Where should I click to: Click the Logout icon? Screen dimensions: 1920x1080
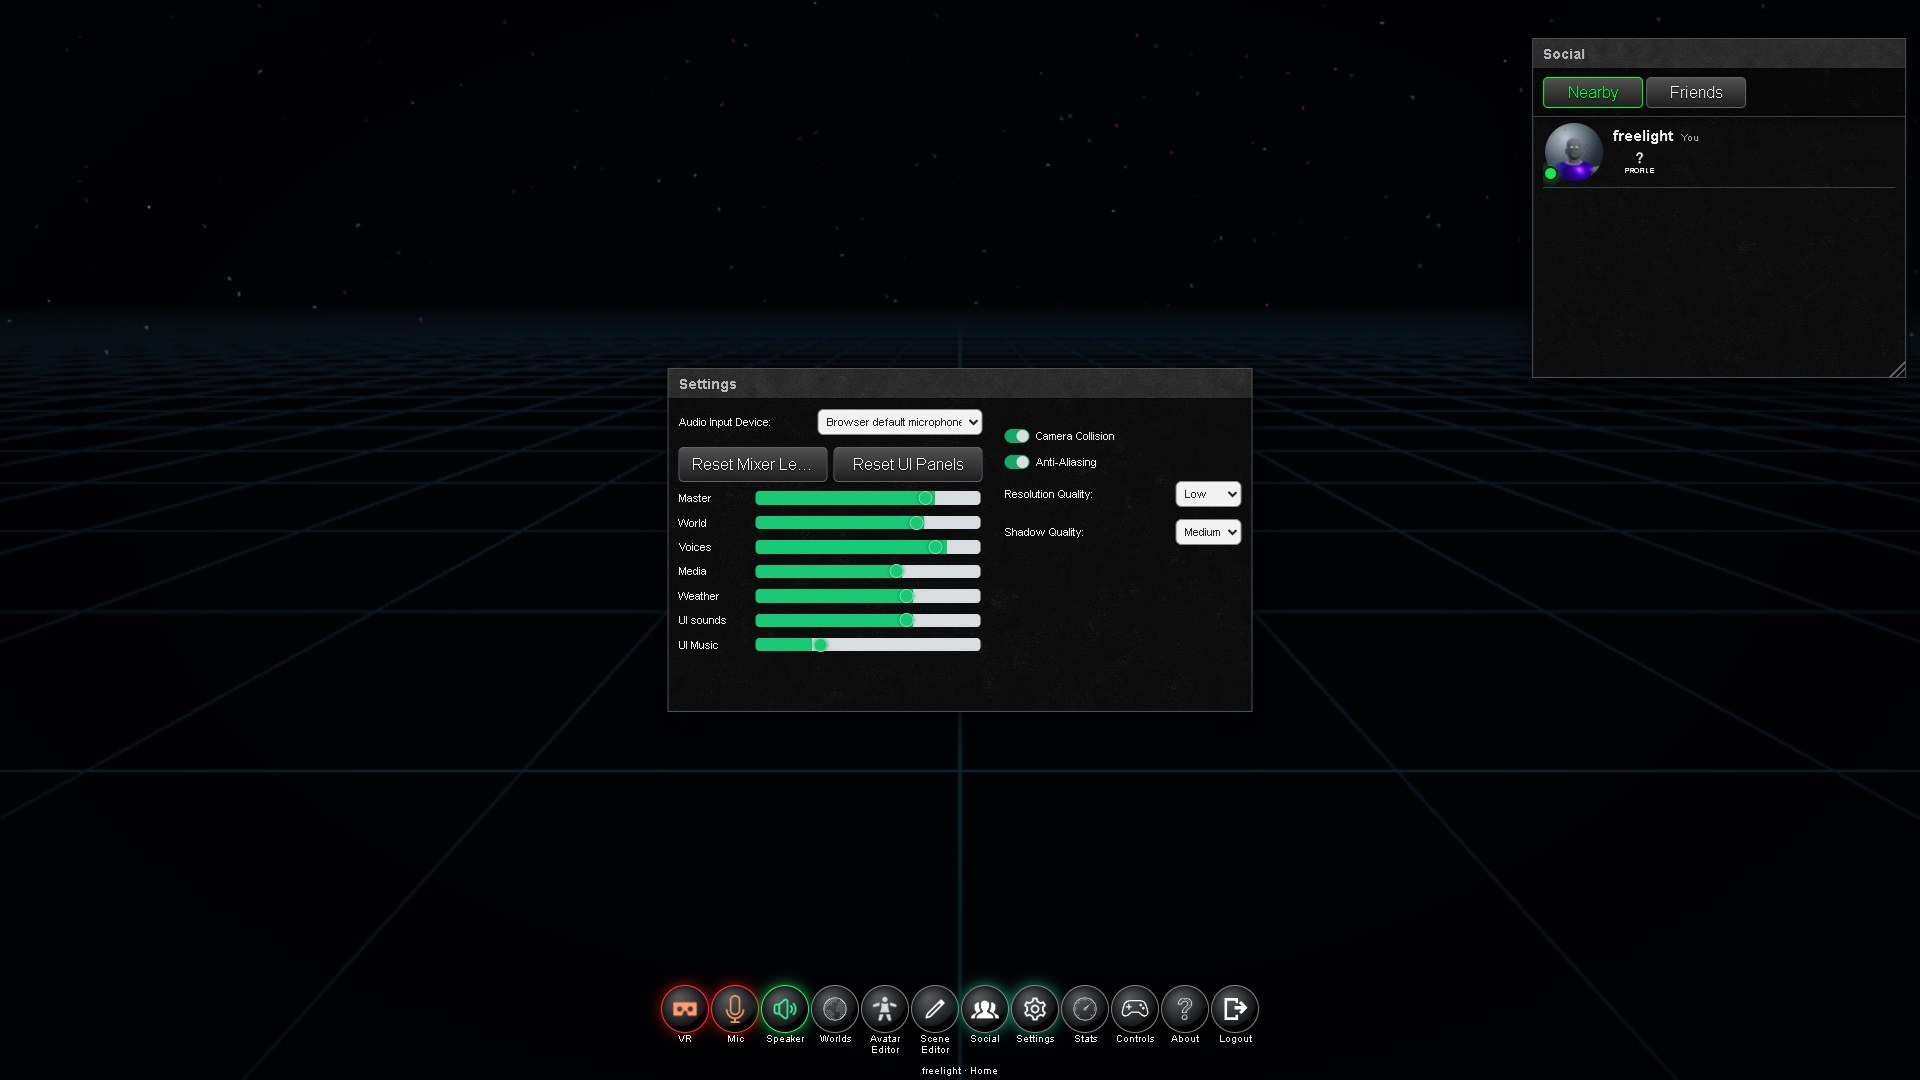tap(1235, 1009)
